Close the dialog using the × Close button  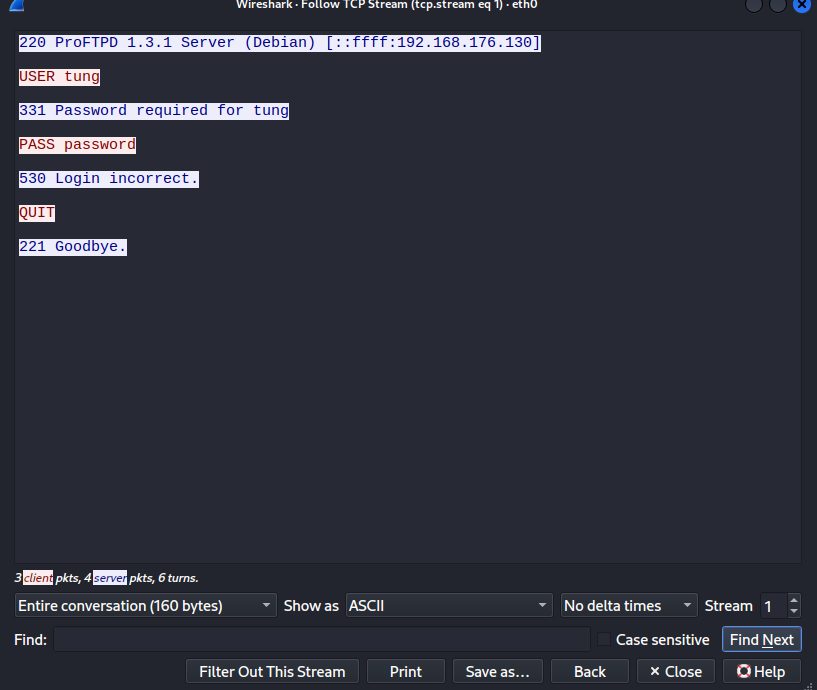(x=676, y=672)
